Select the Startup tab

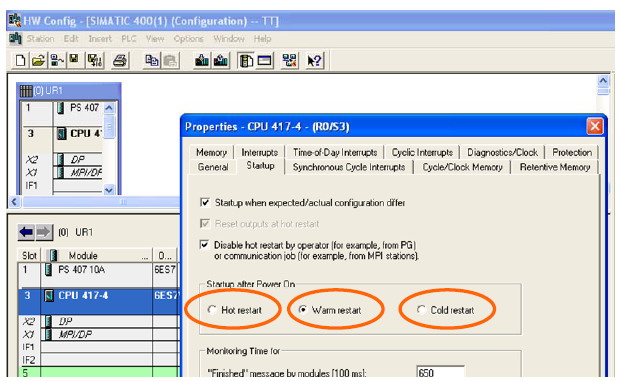tap(260, 166)
